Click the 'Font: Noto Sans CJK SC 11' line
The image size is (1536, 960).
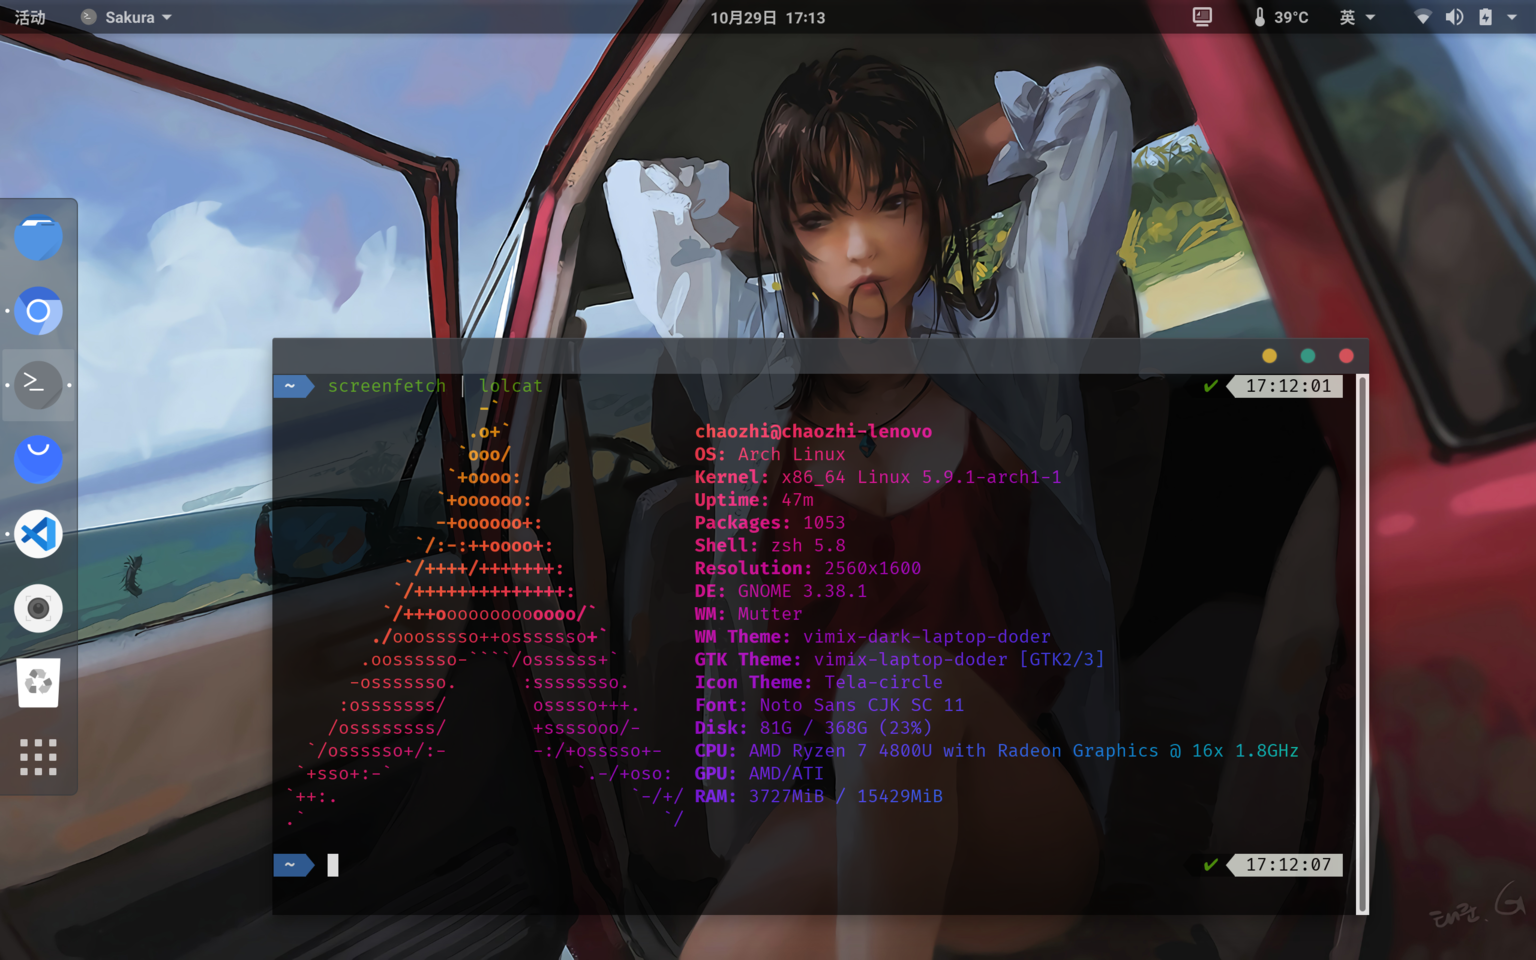click(830, 705)
